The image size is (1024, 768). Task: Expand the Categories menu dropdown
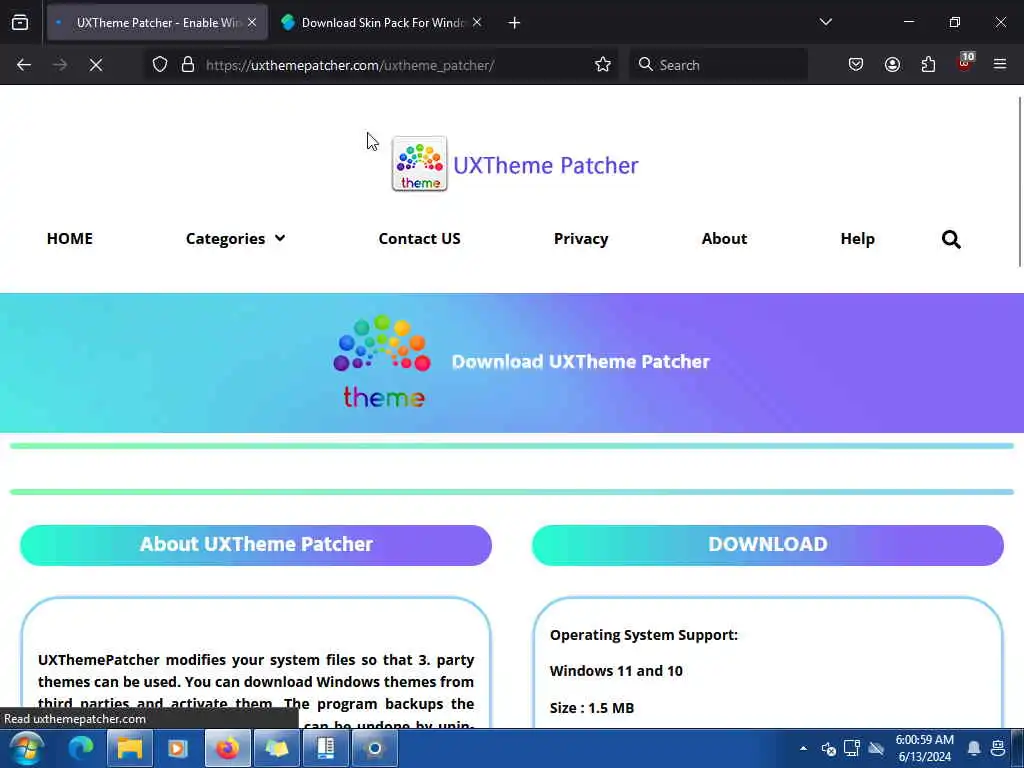point(235,239)
